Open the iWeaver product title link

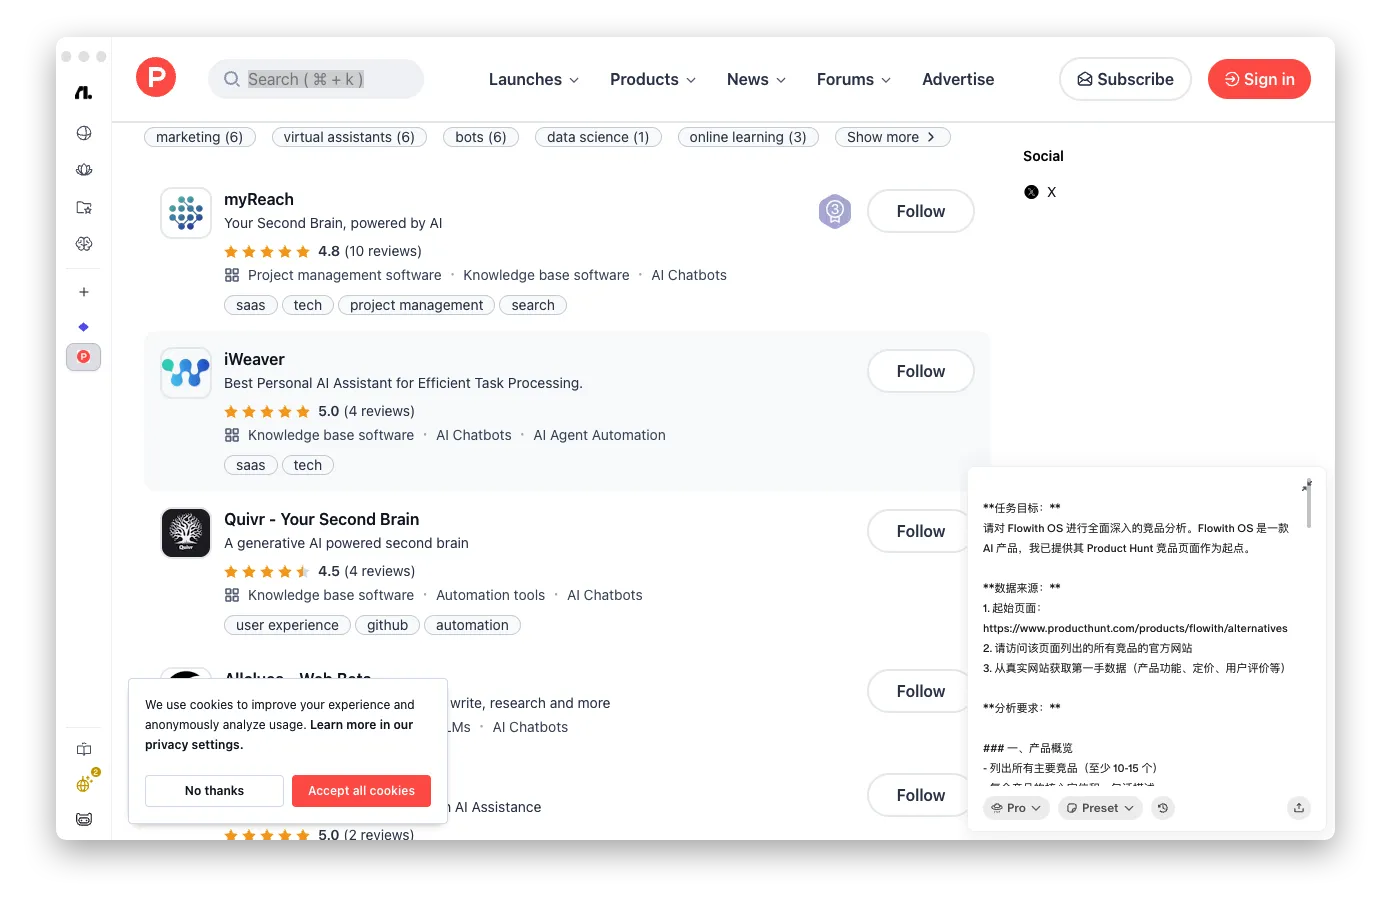click(254, 359)
